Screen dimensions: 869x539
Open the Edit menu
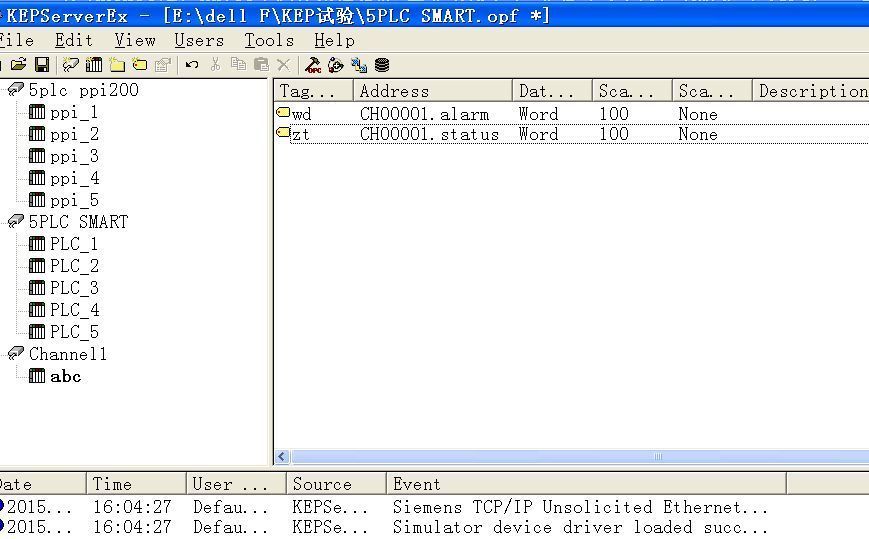coord(74,40)
